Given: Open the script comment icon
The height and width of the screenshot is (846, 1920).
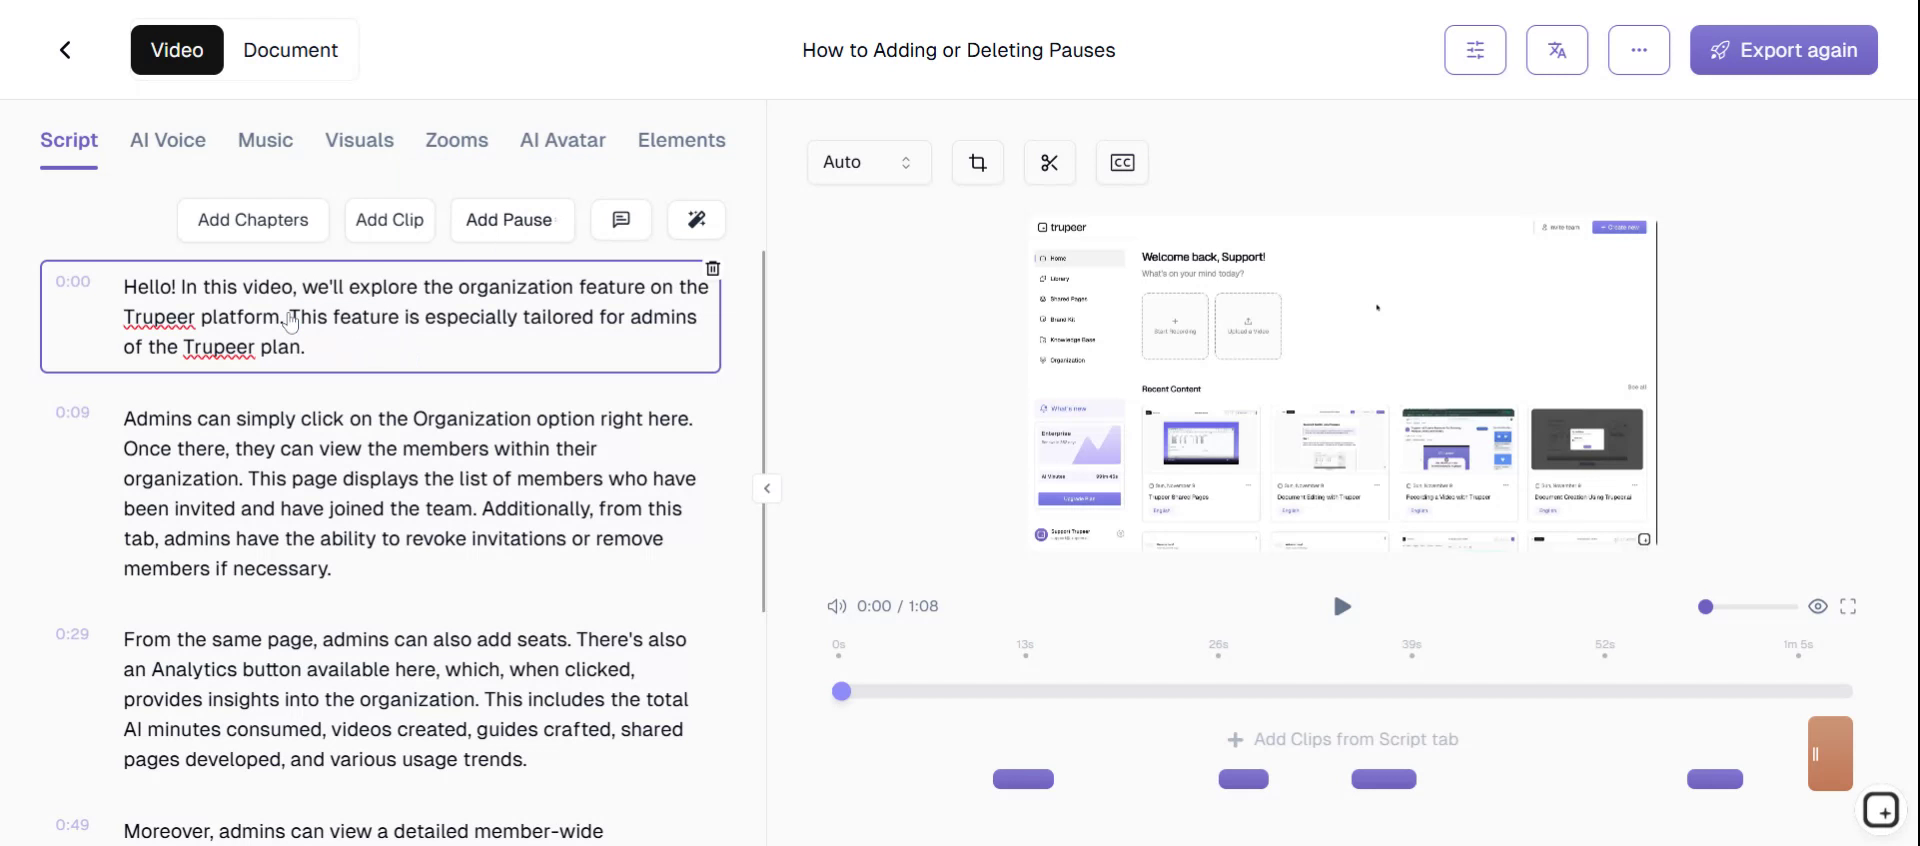Looking at the screenshot, I should [621, 220].
